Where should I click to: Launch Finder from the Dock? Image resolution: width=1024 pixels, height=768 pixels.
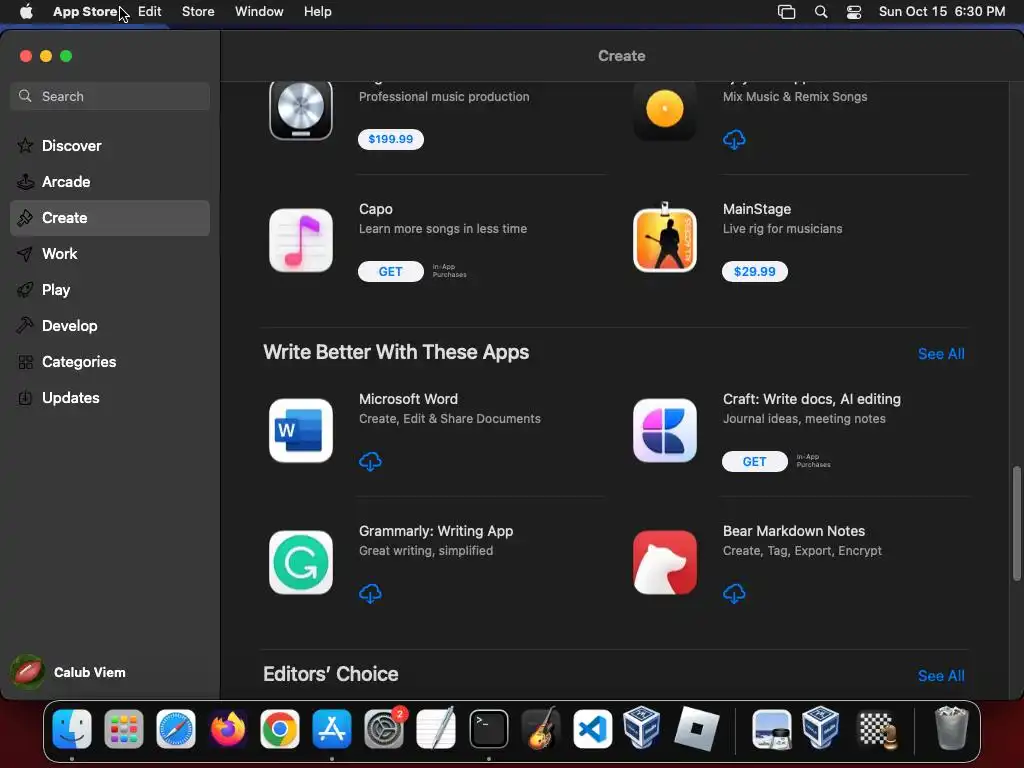[72, 729]
